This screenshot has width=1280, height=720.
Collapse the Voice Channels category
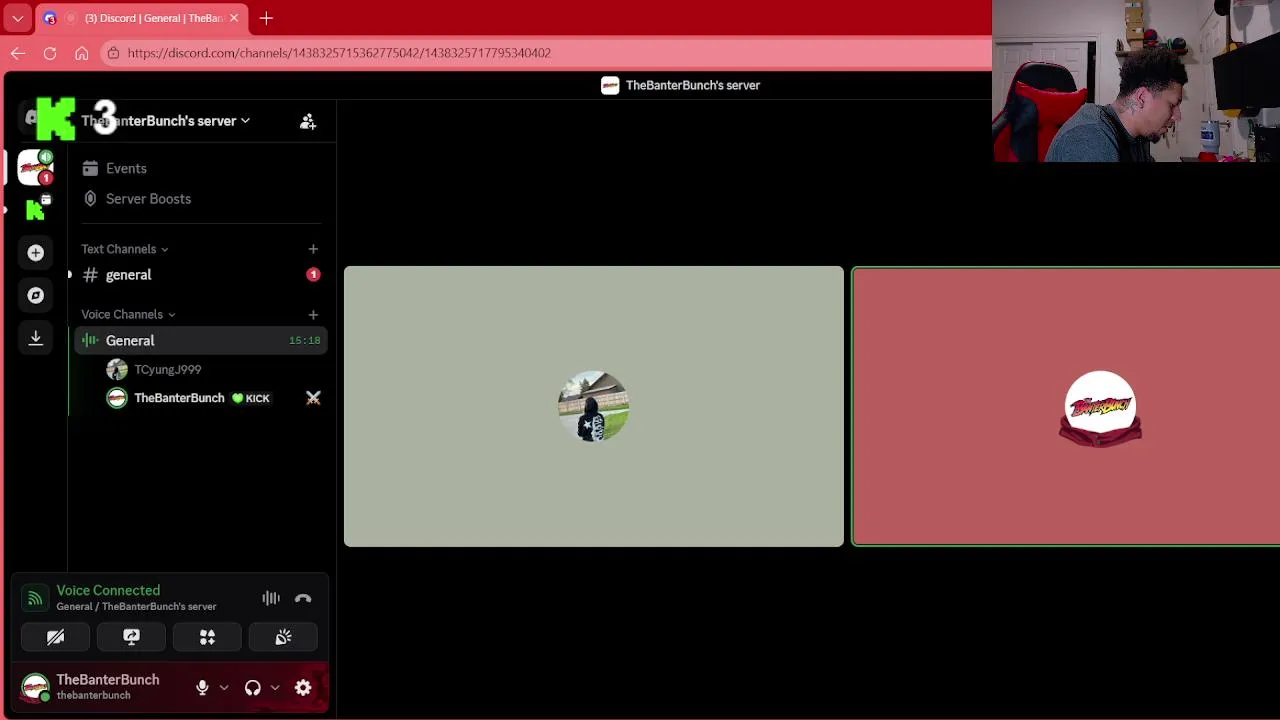pos(128,314)
